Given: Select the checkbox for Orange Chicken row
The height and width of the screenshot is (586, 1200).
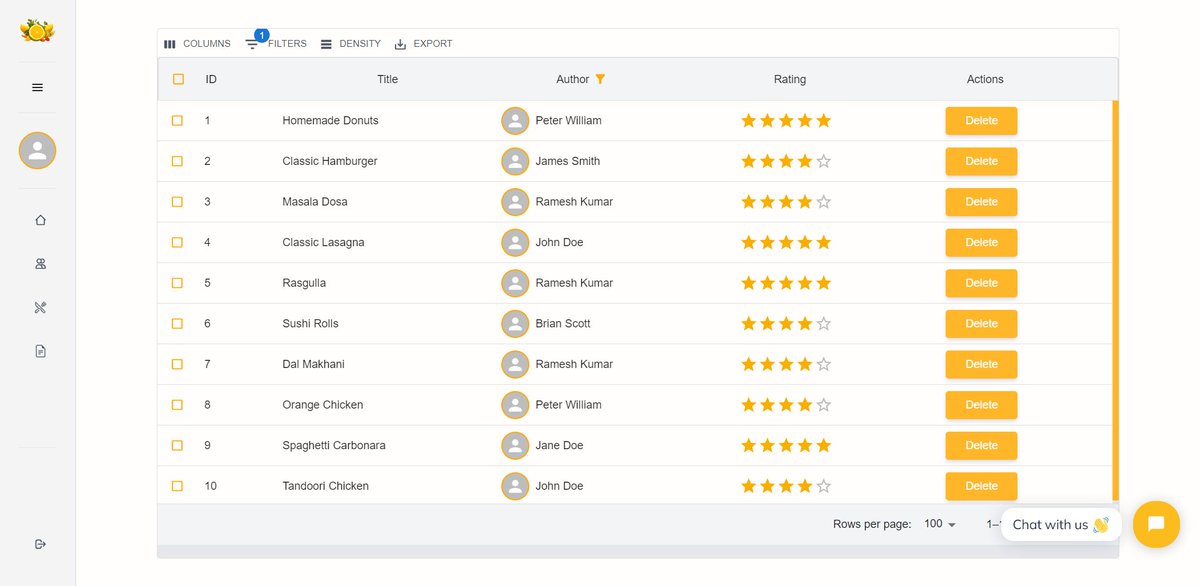Looking at the screenshot, I should (x=177, y=405).
